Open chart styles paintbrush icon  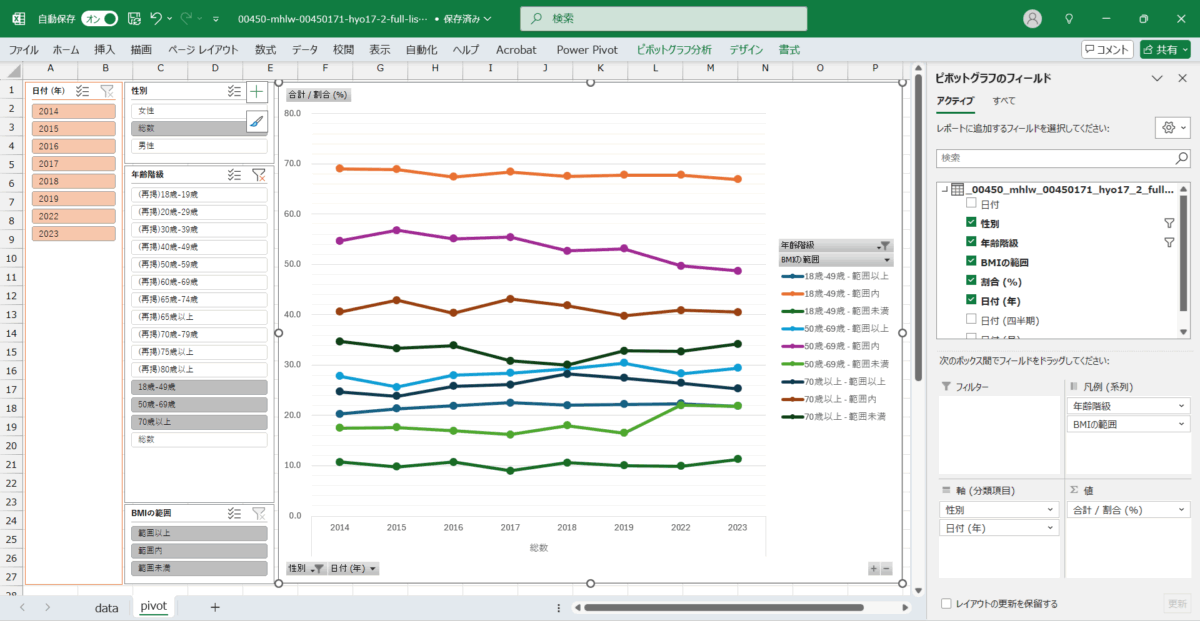pyautogui.click(x=257, y=121)
